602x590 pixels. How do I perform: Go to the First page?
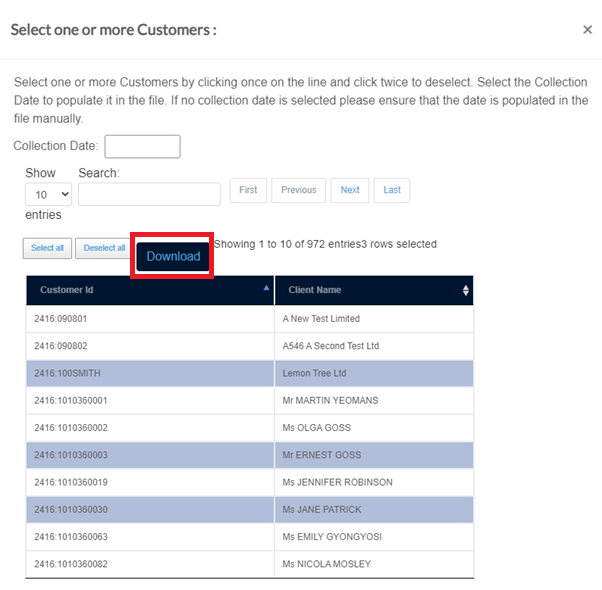point(248,190)
